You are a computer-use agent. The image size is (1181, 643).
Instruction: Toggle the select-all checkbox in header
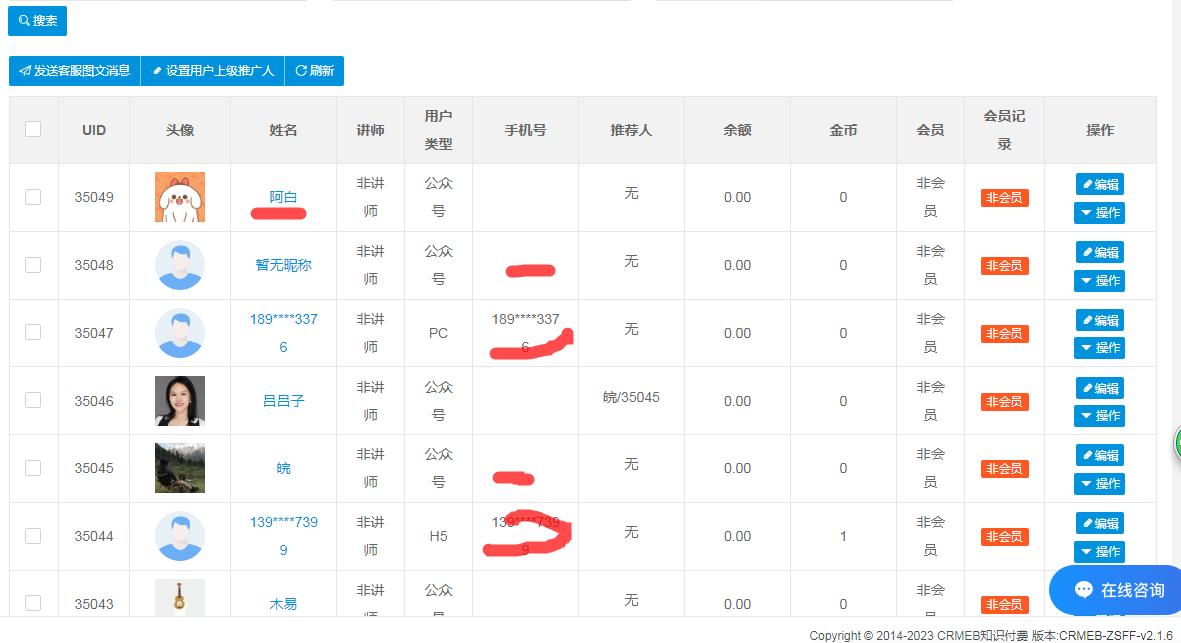click(33, 129)
